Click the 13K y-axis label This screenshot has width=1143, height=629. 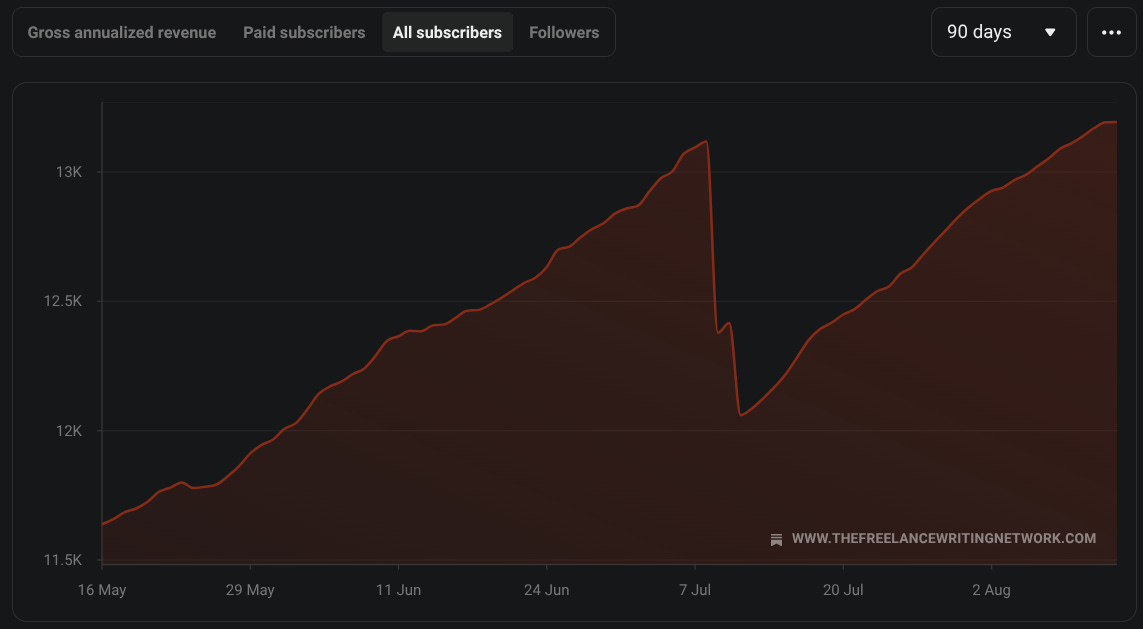[x=69, y=172]
